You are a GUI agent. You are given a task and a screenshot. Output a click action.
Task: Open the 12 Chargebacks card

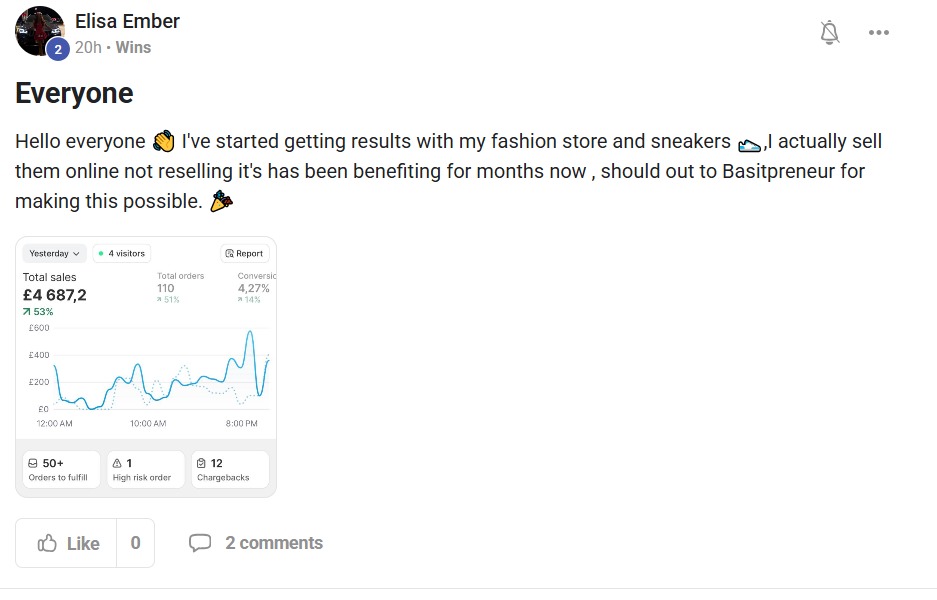[x=230, y=469]
